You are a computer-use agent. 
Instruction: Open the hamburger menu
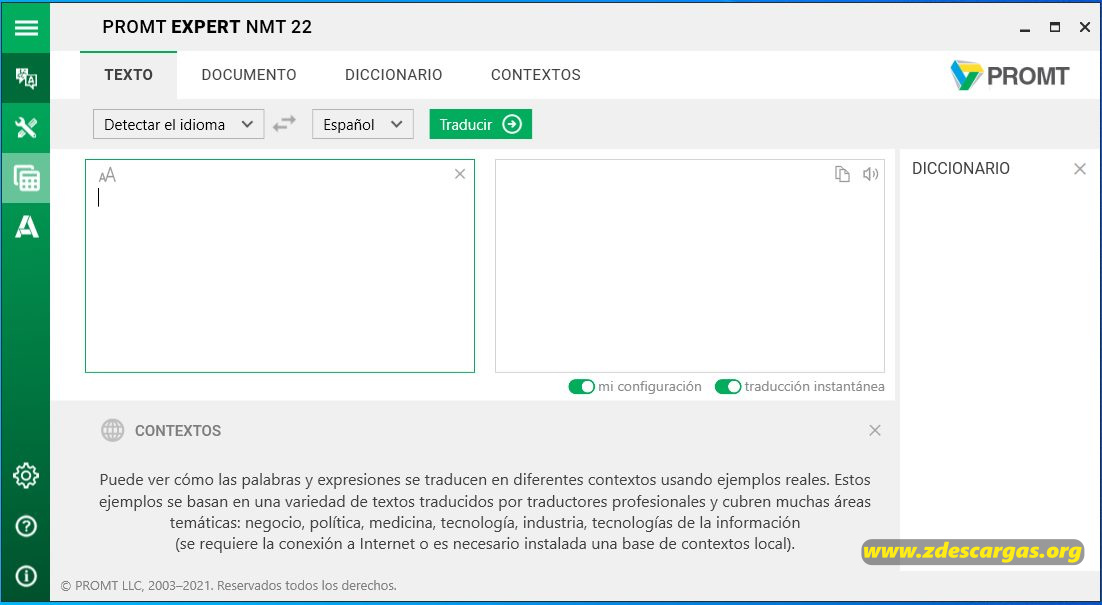click(26, 27)
